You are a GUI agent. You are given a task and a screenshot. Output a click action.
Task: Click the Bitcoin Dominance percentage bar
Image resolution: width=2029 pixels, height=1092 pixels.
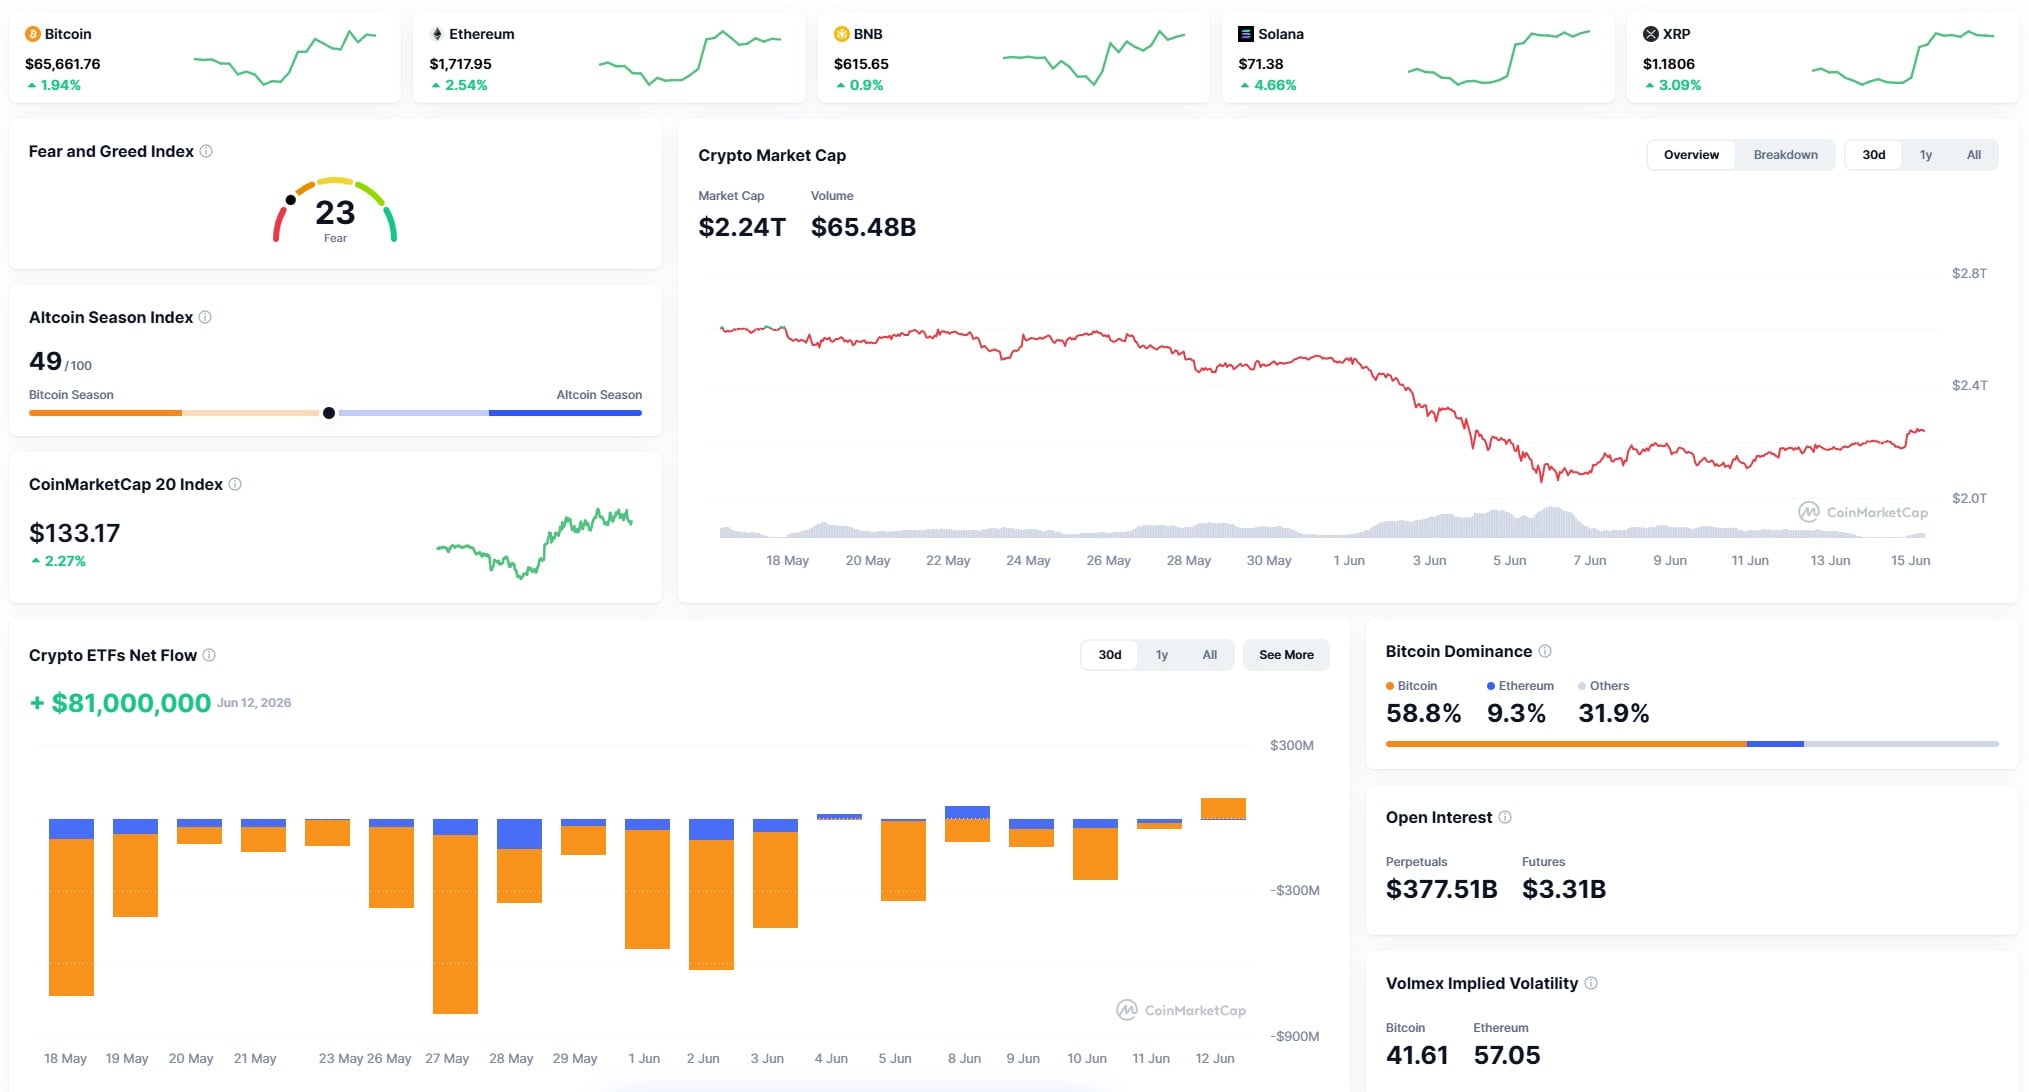(1692, 744)
